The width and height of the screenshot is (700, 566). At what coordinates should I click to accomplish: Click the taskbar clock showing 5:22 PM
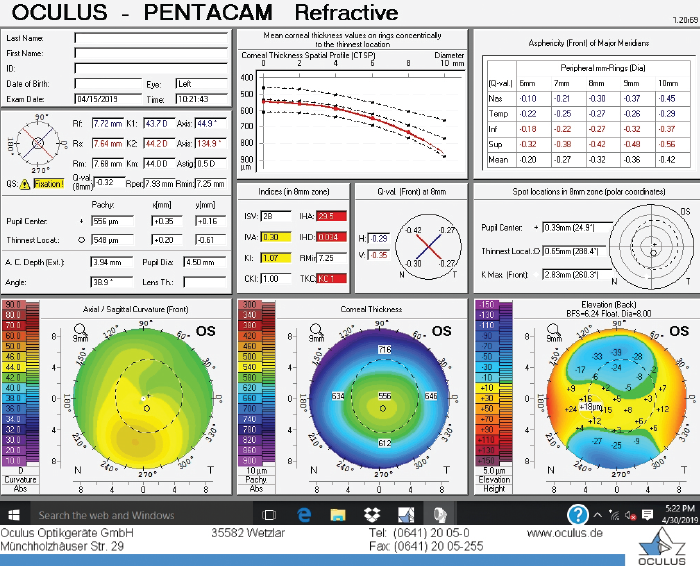pos(679,508)
